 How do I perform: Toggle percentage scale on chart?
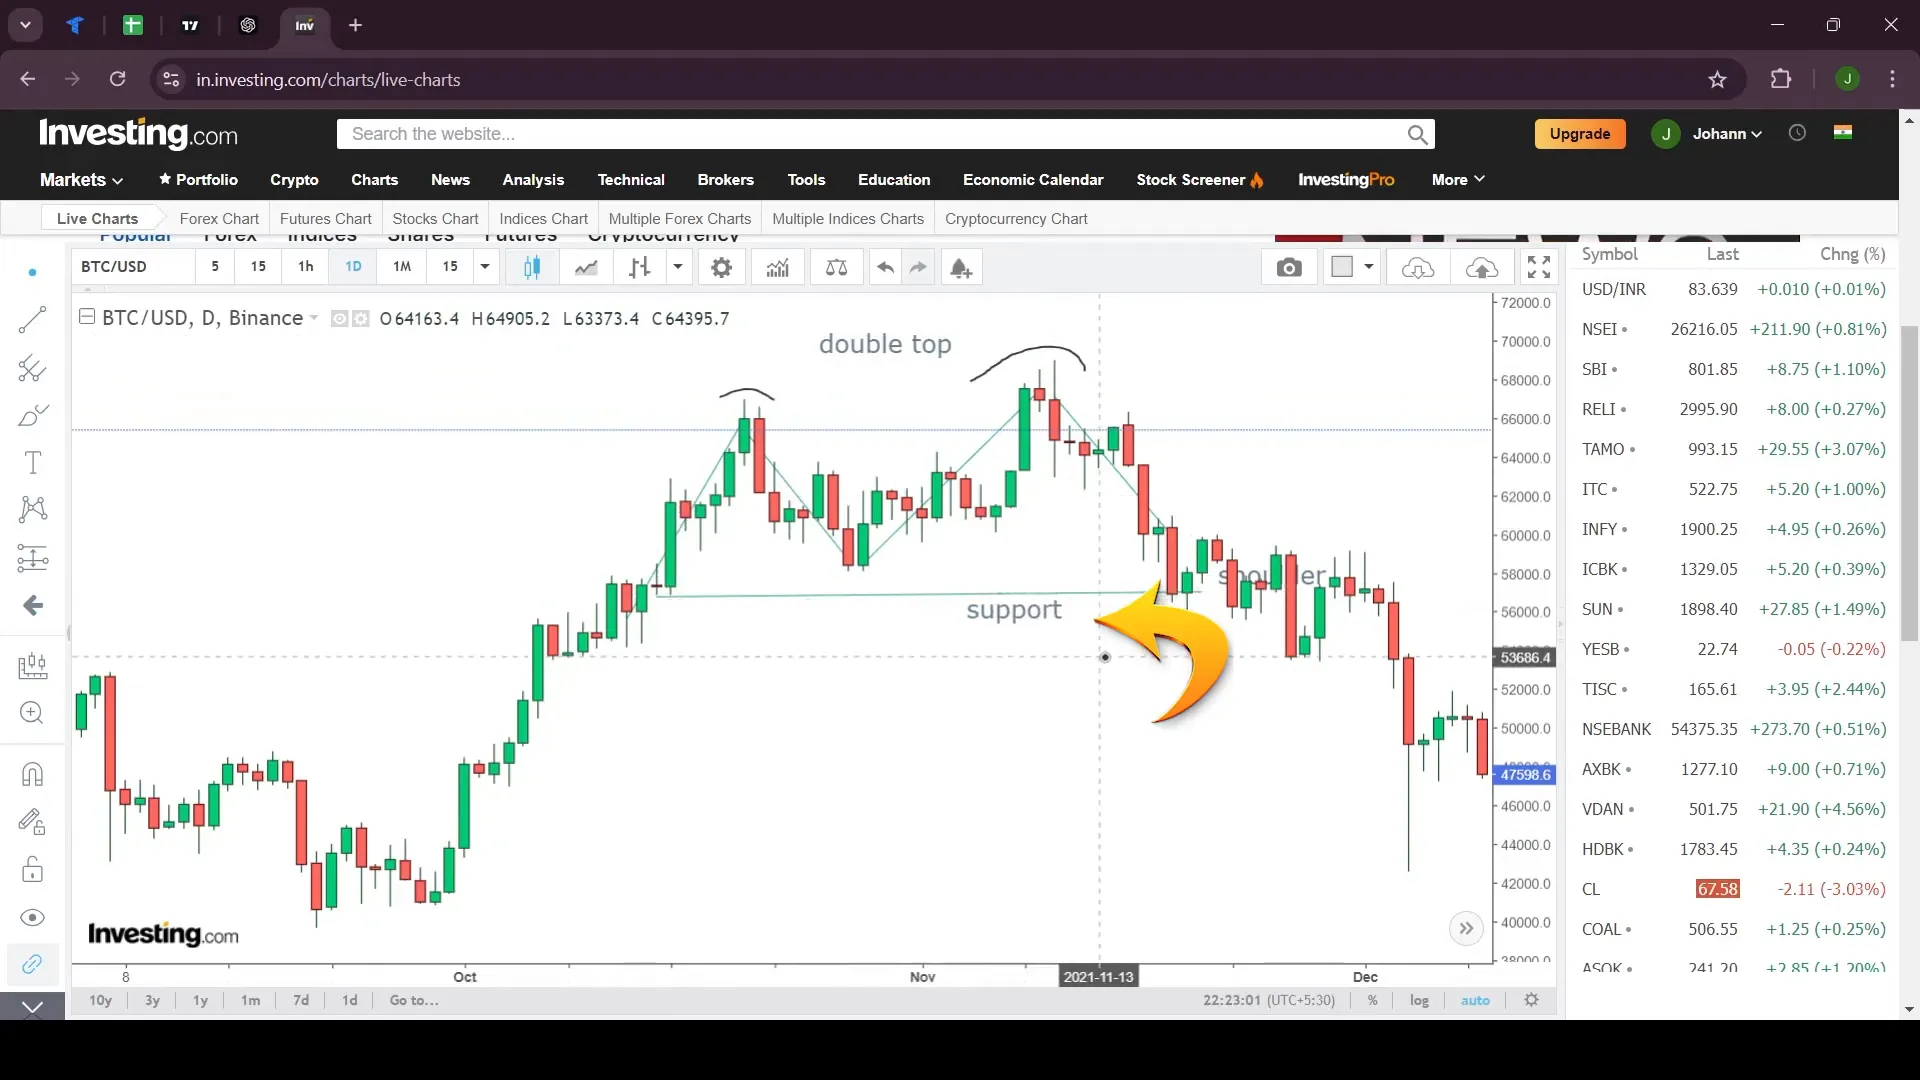point(1372,1000)
